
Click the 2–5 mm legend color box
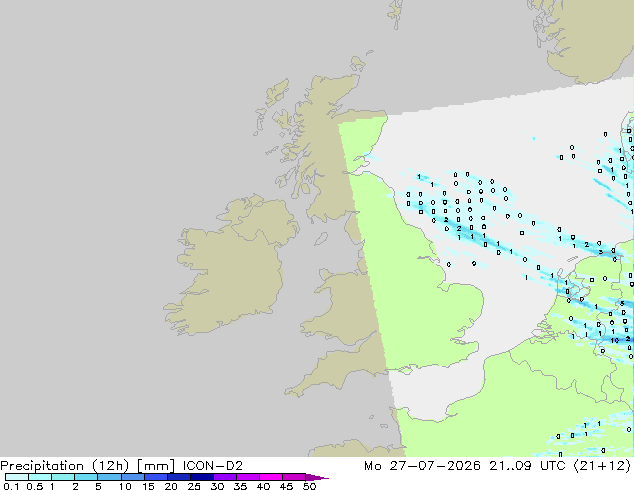86,477
